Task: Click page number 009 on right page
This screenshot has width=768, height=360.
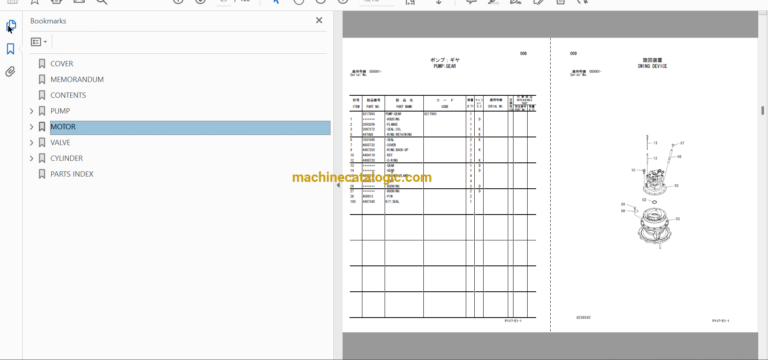Action: (x=573, y=53)
